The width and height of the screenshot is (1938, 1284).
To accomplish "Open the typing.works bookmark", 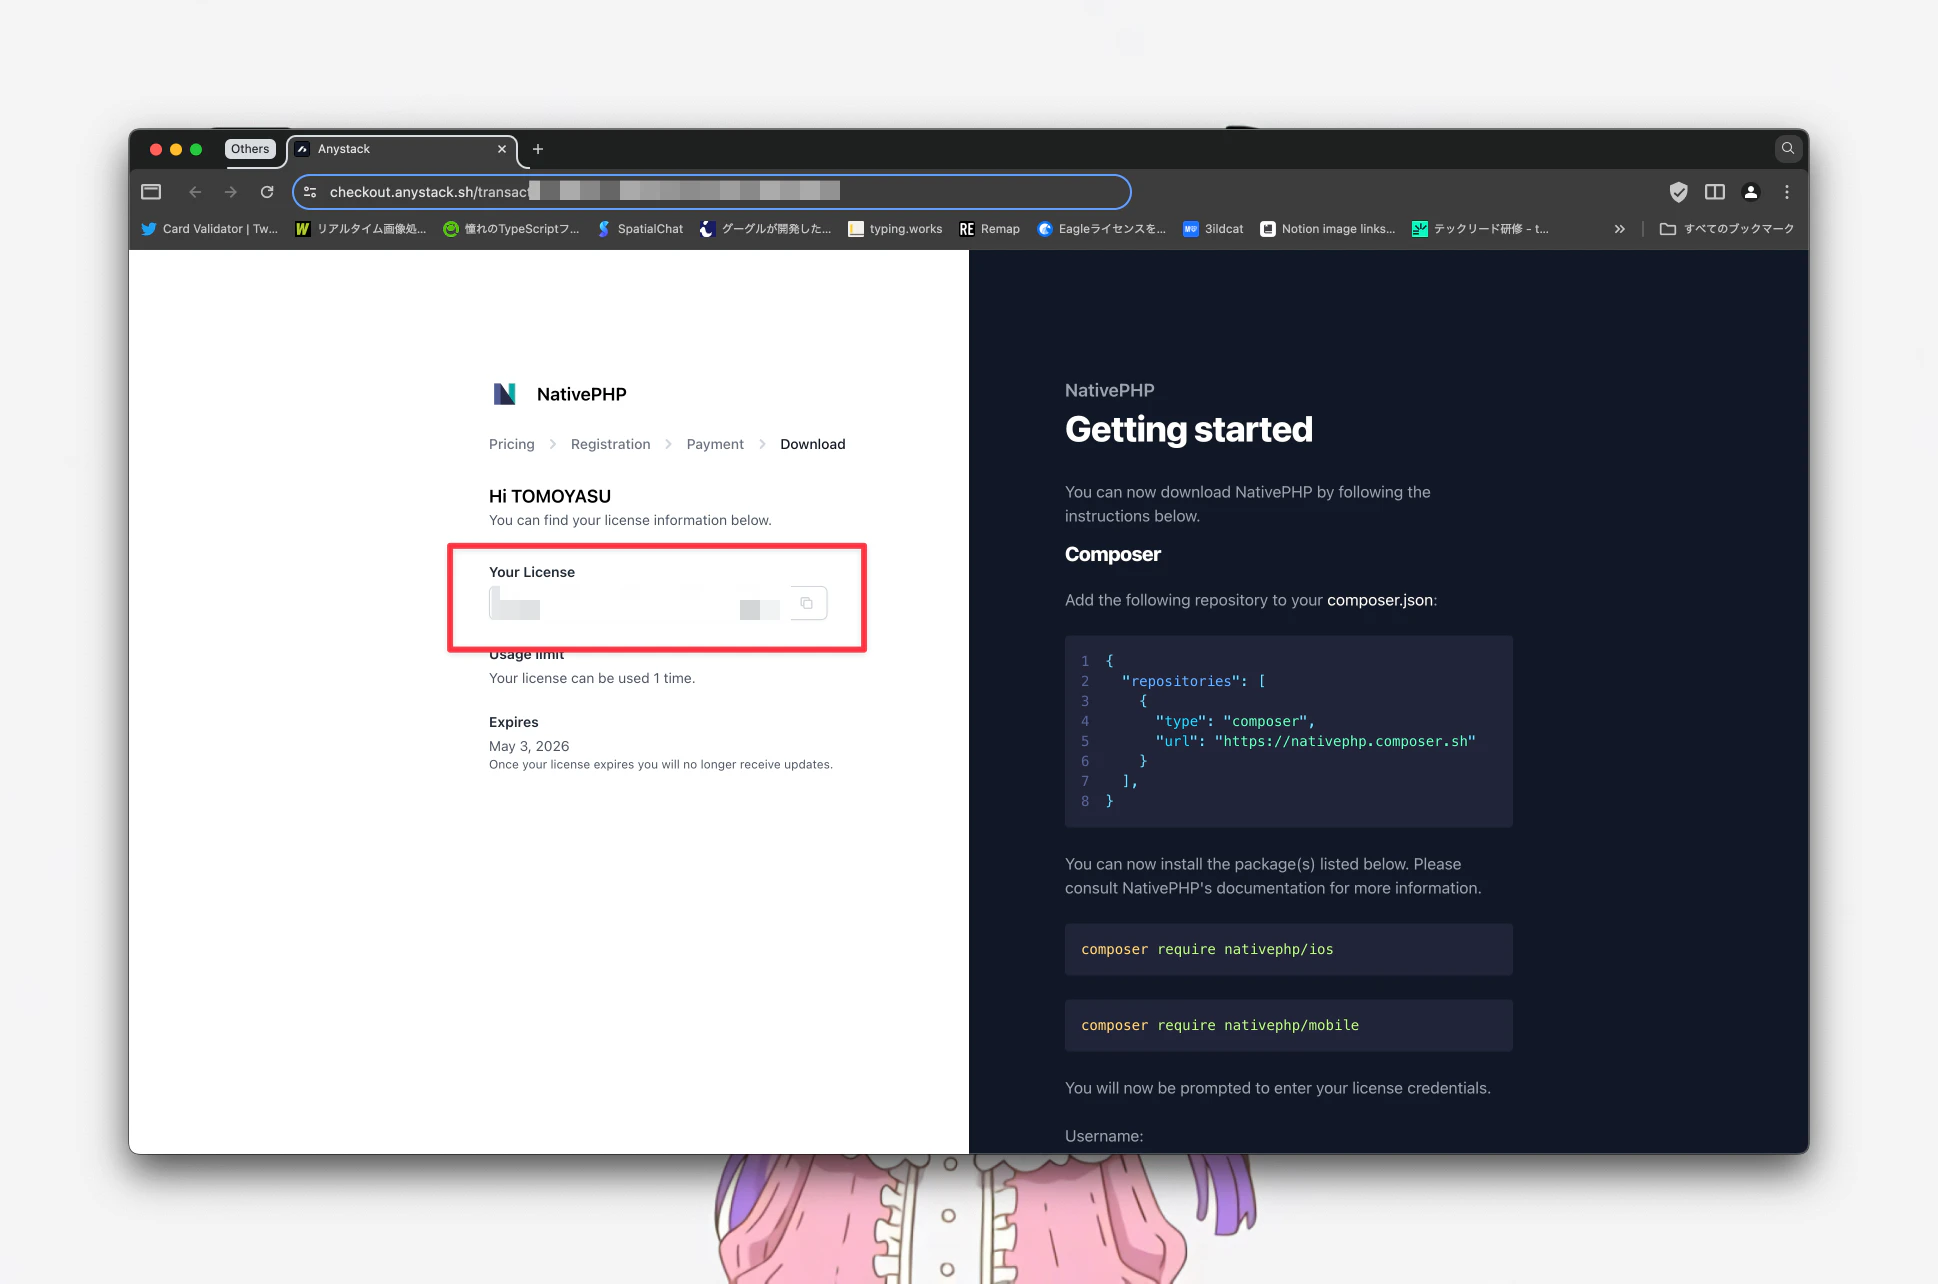I will (895, 229).
